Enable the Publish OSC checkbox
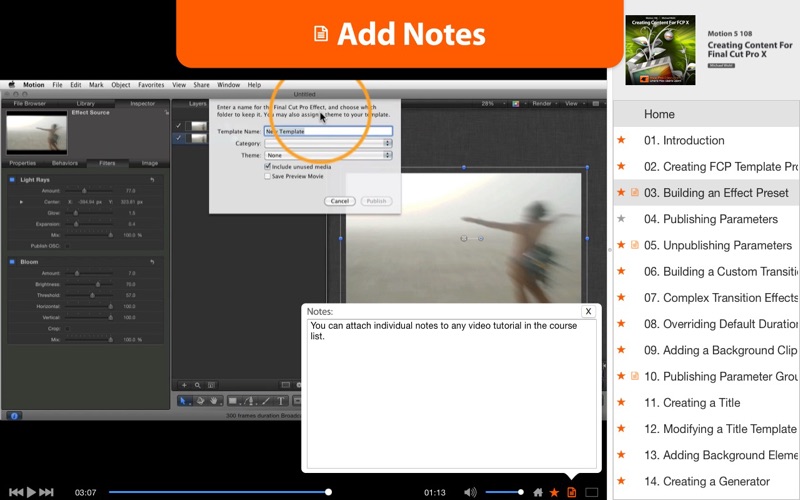The width and height of the screenshot is (800, 500). pyautogui.click(x=67, y=246)
